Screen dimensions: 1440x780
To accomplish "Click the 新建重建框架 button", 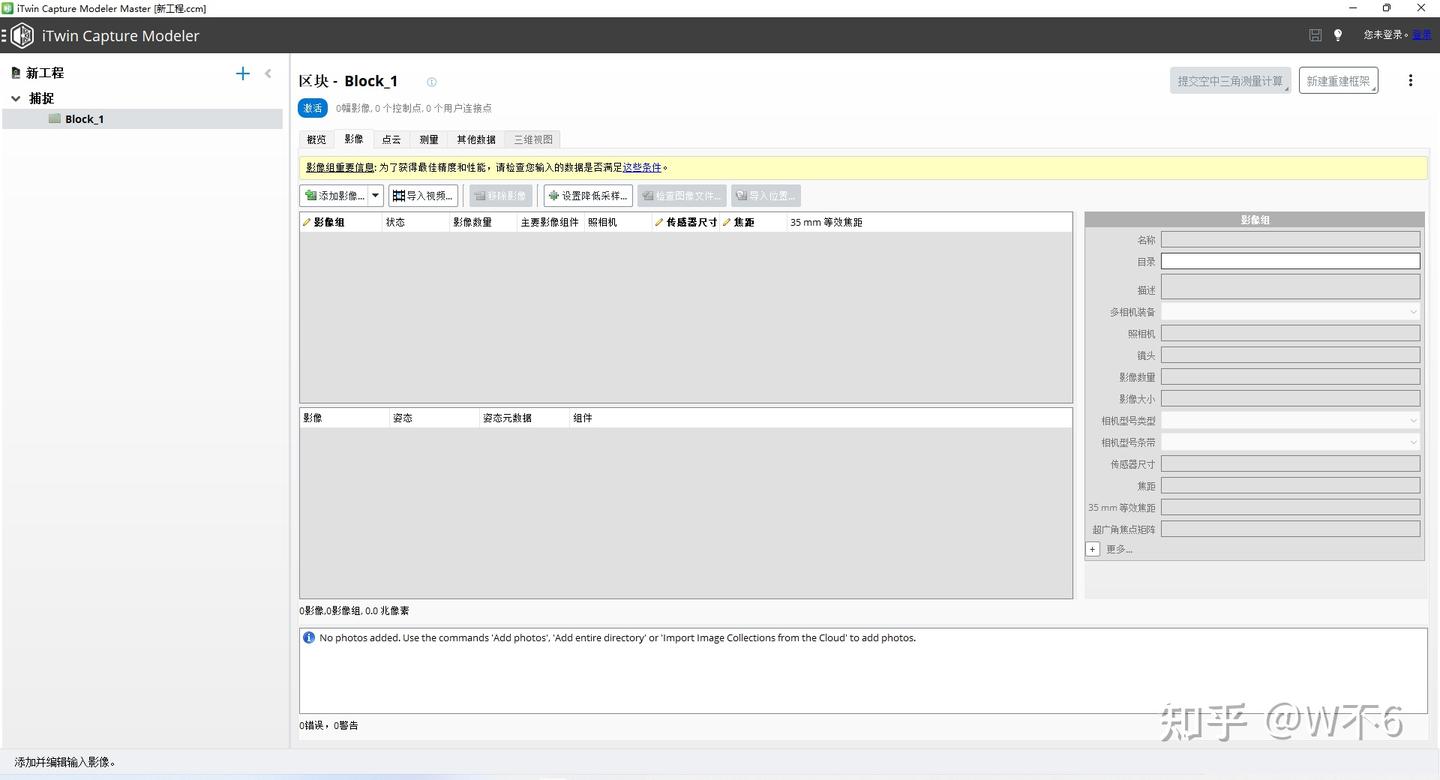I will [1338, 80].
